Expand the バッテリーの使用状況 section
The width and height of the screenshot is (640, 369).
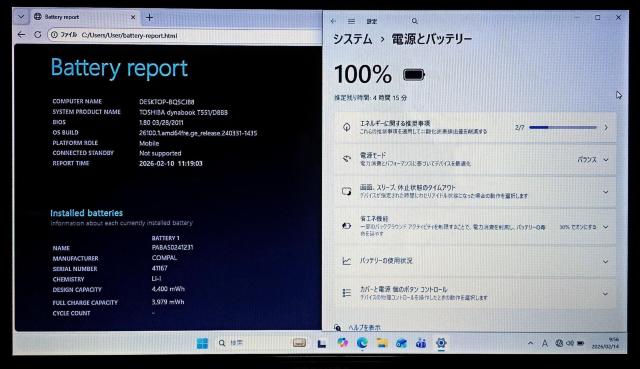tap(475, 261)
